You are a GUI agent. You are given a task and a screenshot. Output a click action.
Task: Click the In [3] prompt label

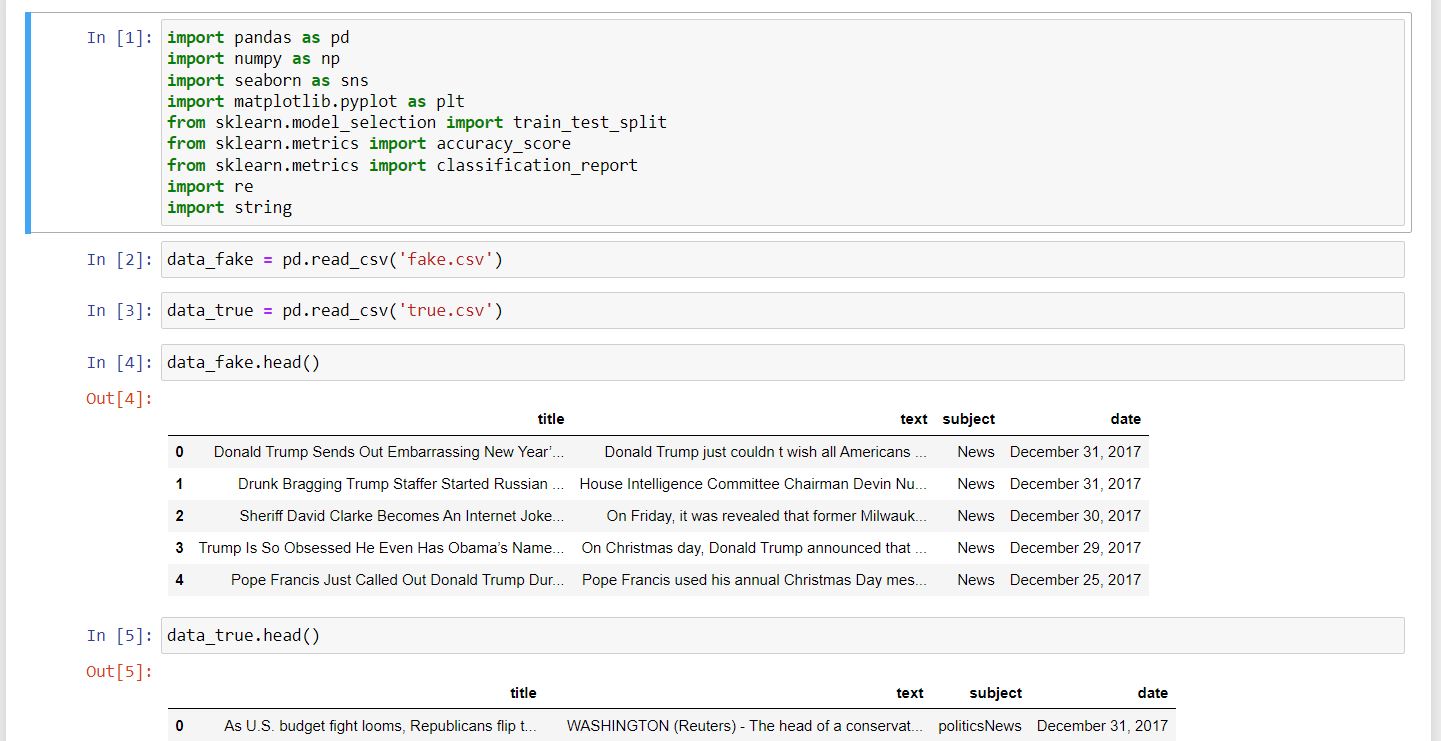click(119, 311)
